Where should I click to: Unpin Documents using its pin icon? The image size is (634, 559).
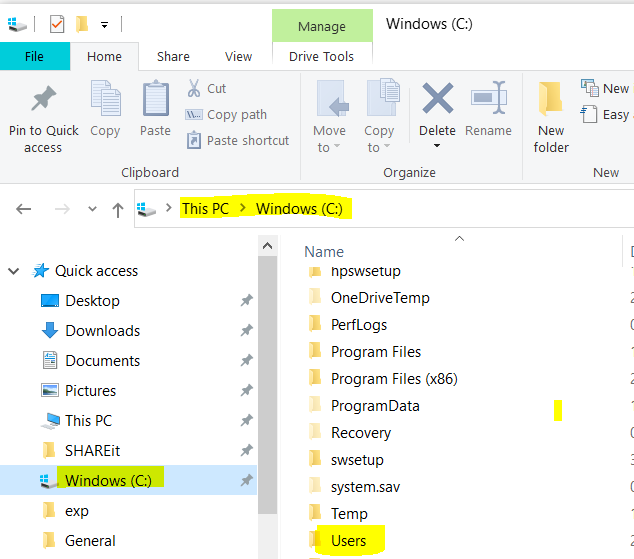(247, 360)
